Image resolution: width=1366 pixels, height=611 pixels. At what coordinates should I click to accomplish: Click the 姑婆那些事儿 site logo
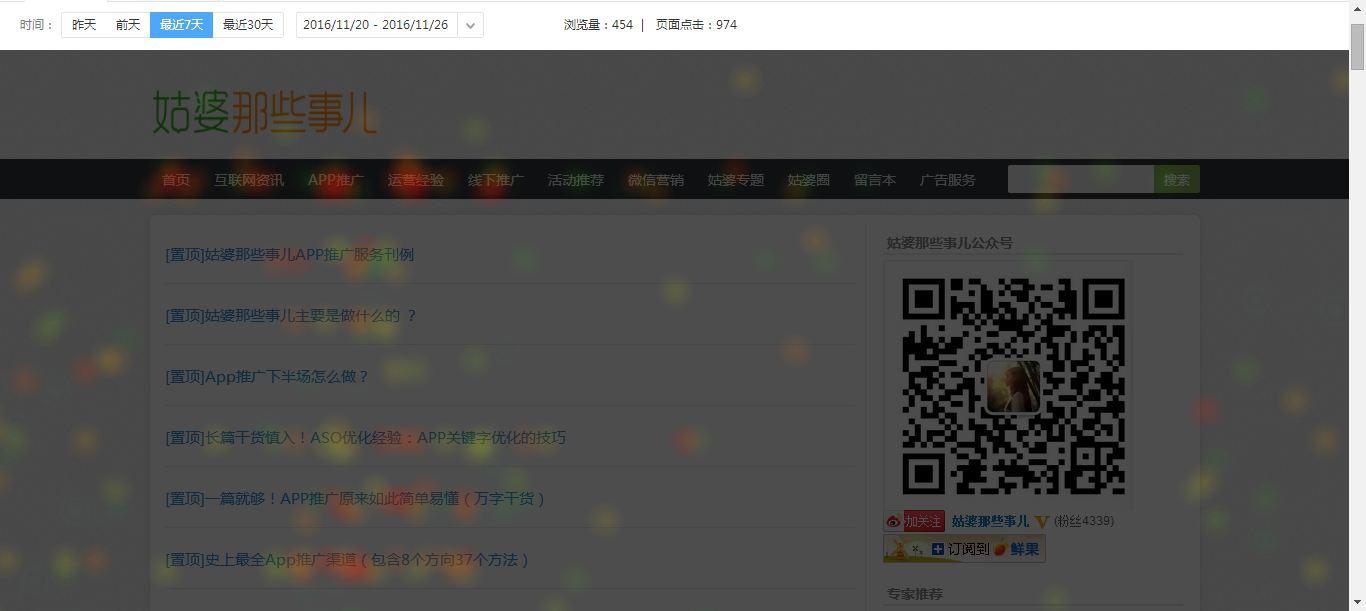point(265,111)
